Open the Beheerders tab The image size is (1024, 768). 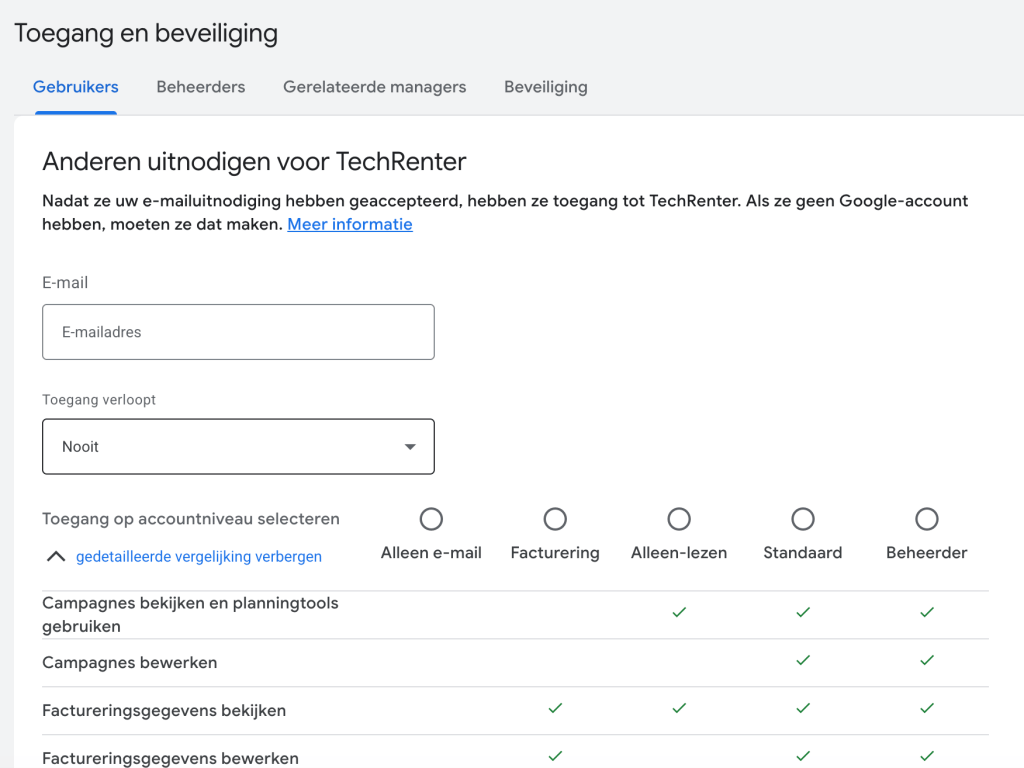[x=200, y=87]
